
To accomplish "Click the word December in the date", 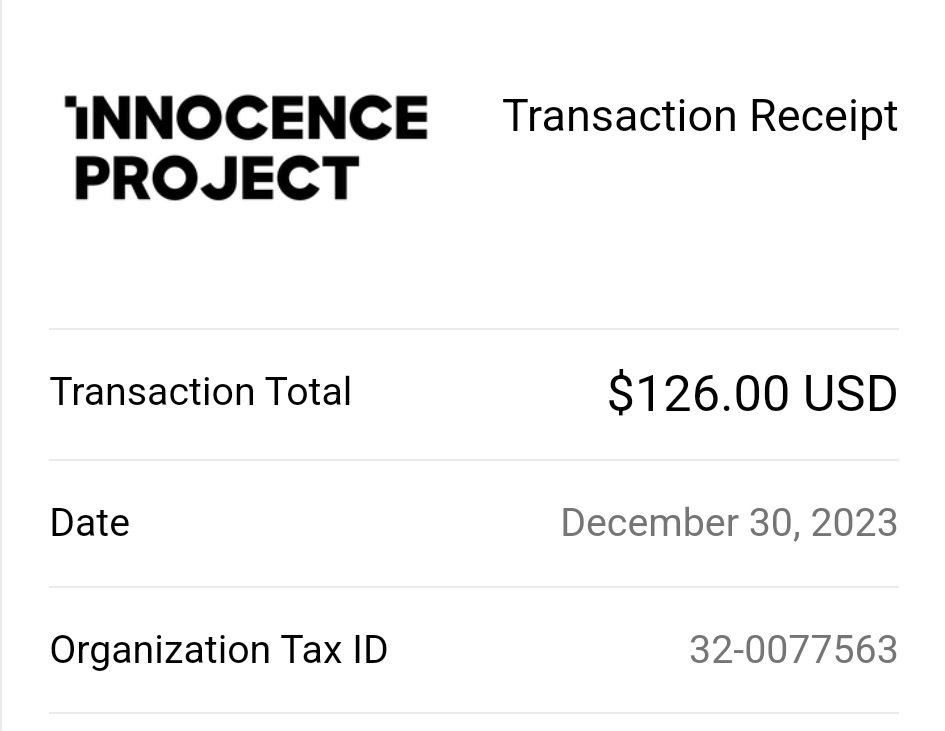I will pyautogui.click(x=649, y=522).
